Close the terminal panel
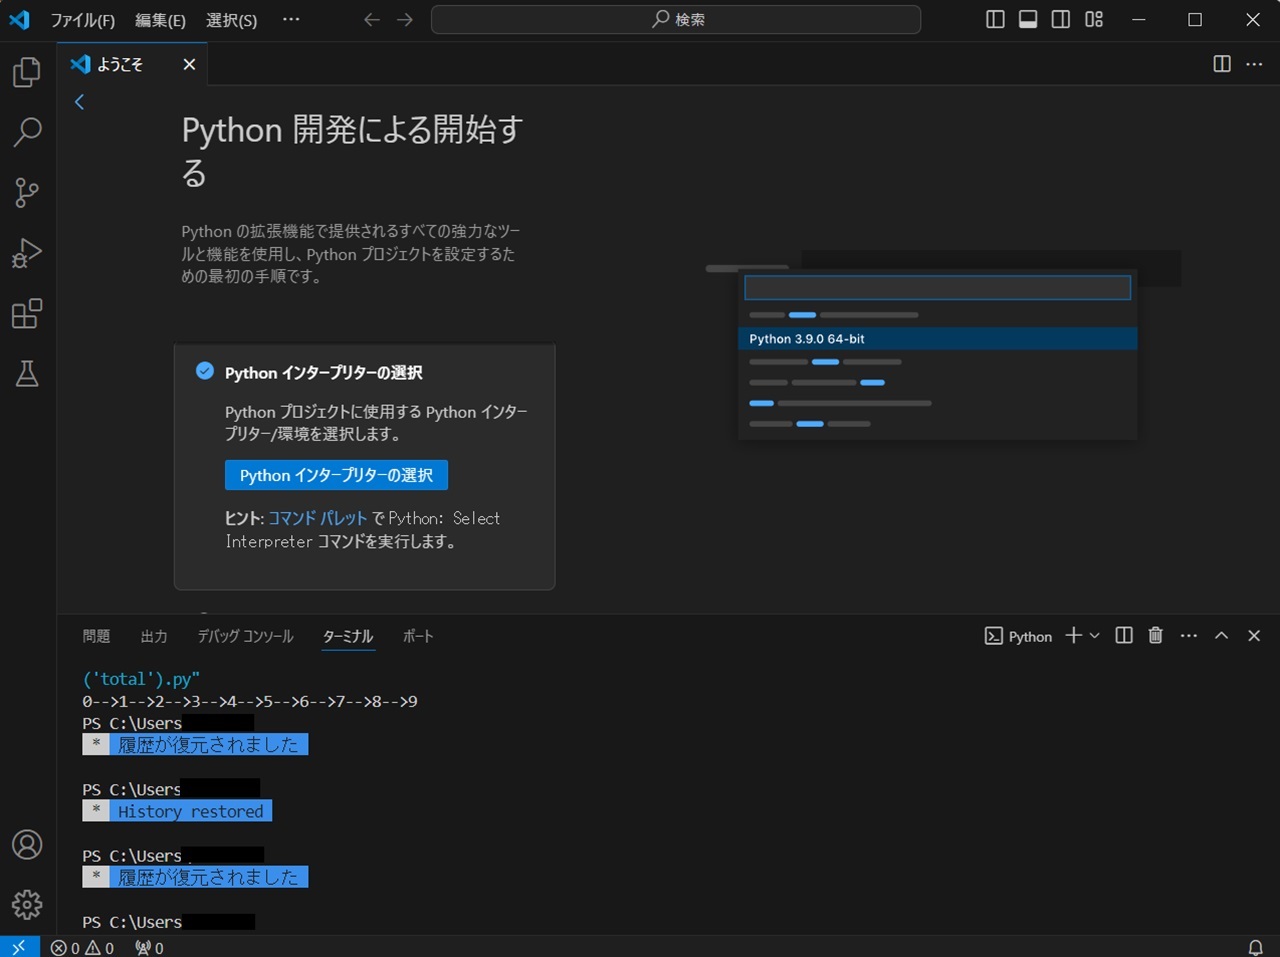Image resolution: width=1280 pixels, height=957 pixels. [1254, 636]
